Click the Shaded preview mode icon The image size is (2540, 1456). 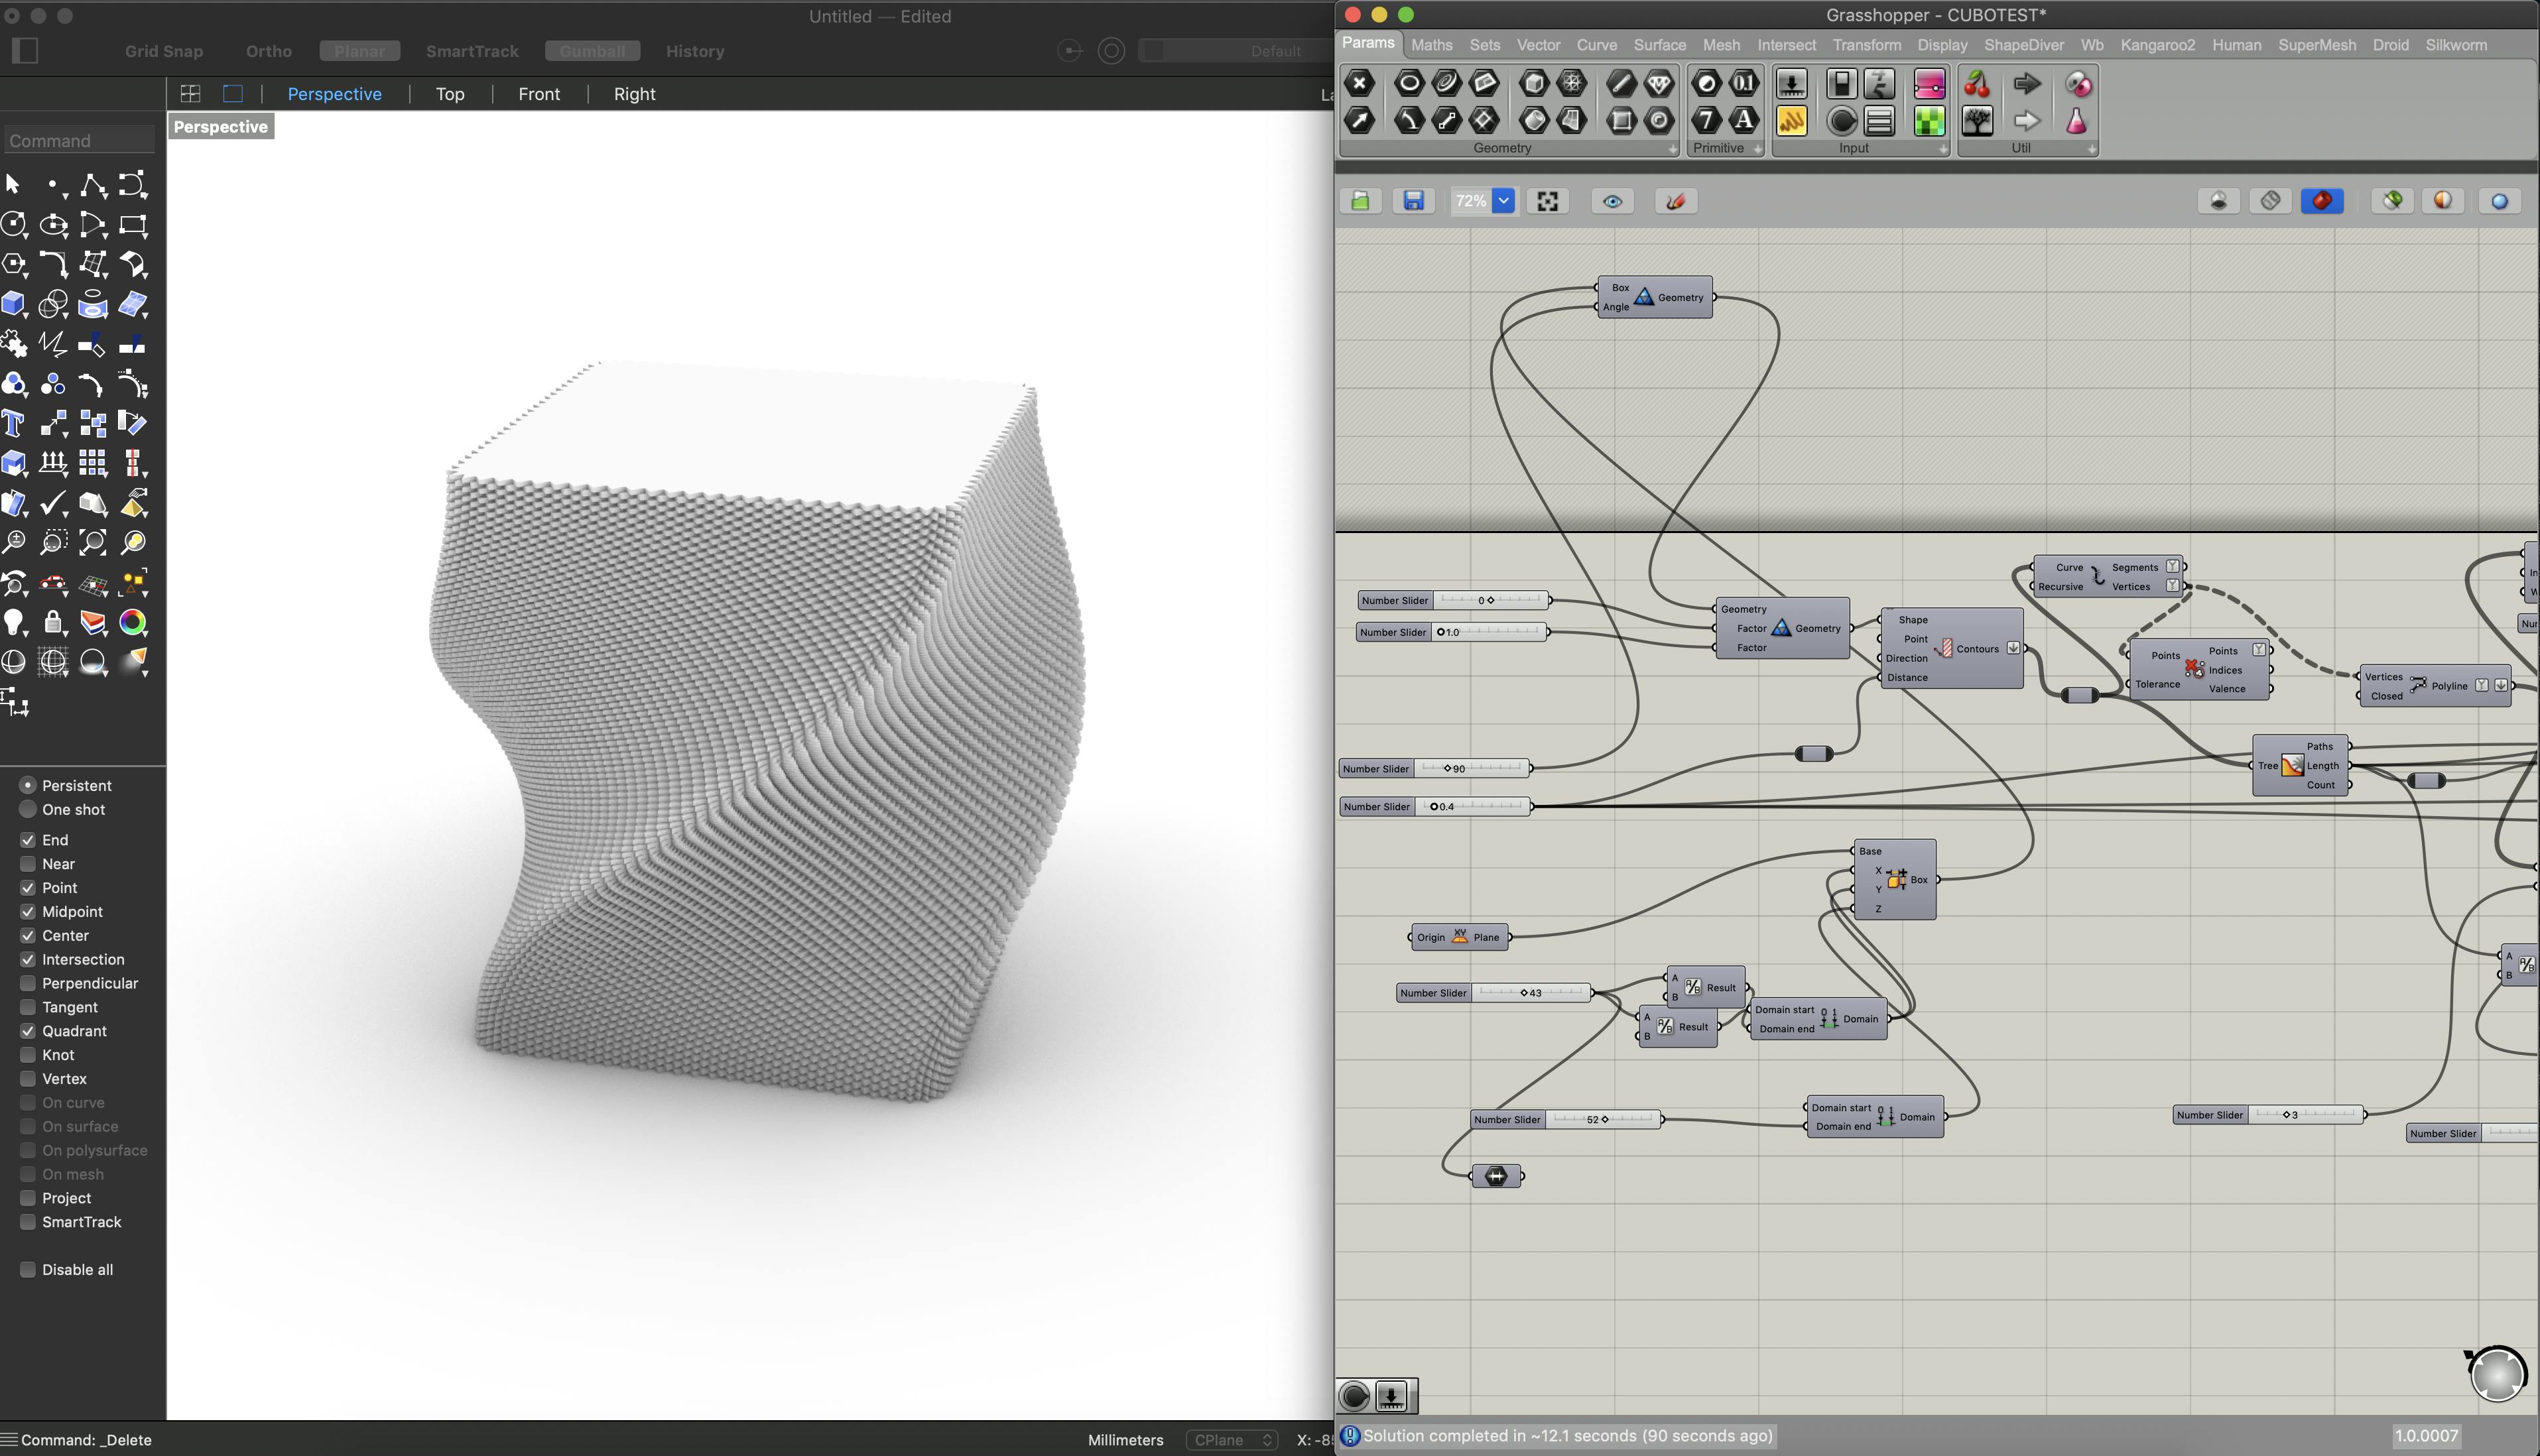(x=2321, y=201)
